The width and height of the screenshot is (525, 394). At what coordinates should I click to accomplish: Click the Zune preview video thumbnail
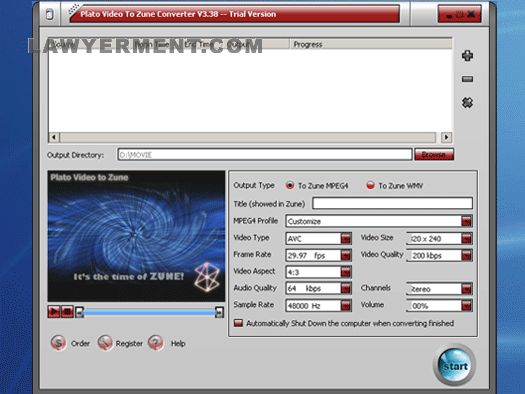[136, 236]
